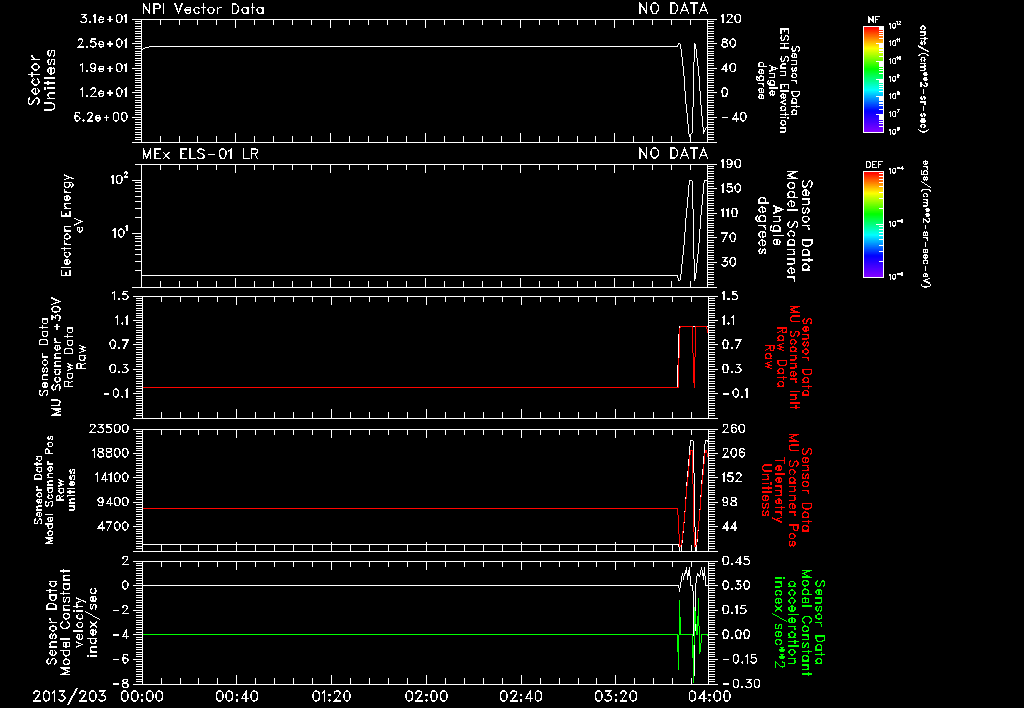Click the 'ESH Sun Elevation Angle' axis label

coord(777,80)
